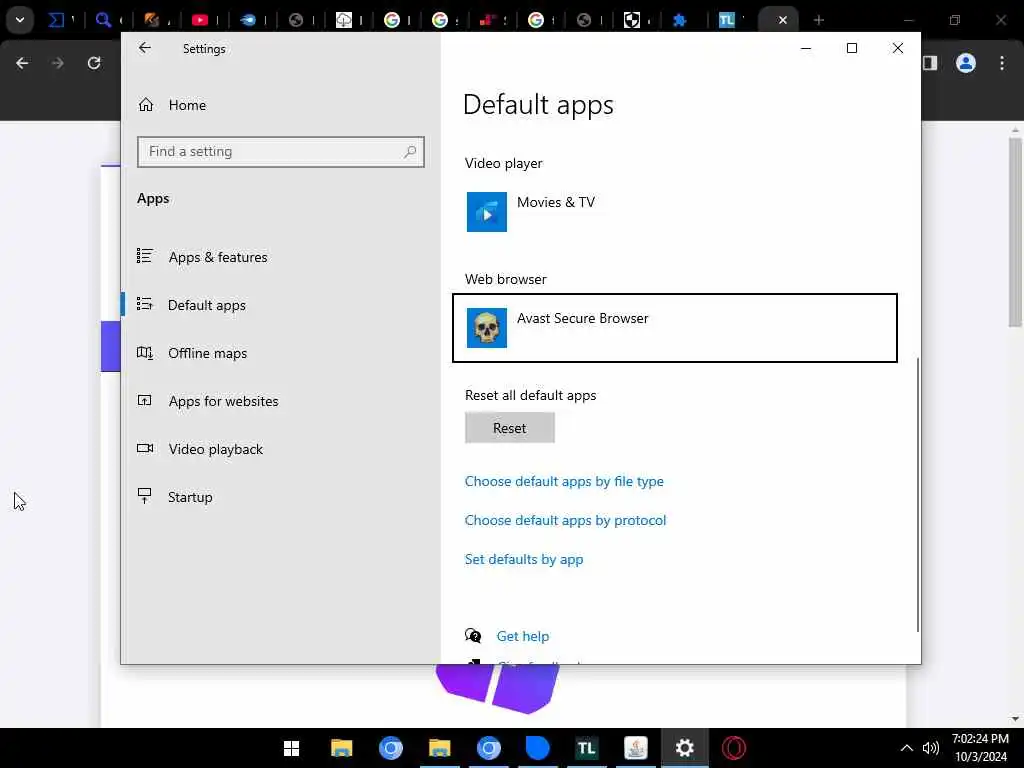The image size is (1024, 768).
Task: Click the browser page vertical scrollbar
Action: tap(1015, 232)
